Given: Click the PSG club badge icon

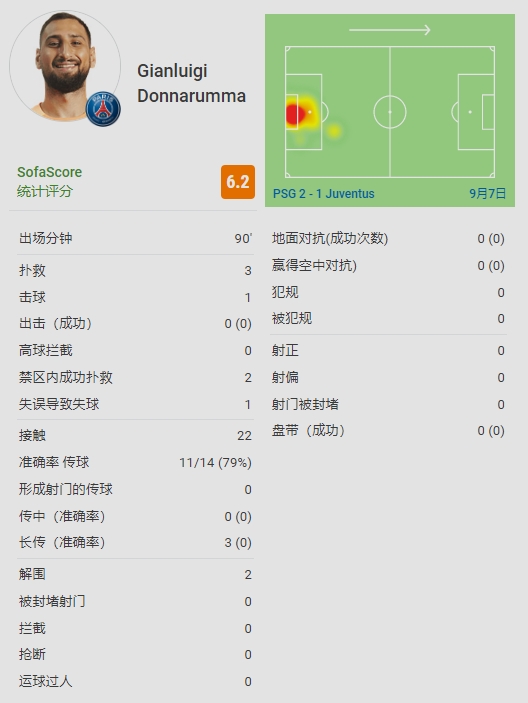Looking at the screenshot, I should click(x=103, y=109).
